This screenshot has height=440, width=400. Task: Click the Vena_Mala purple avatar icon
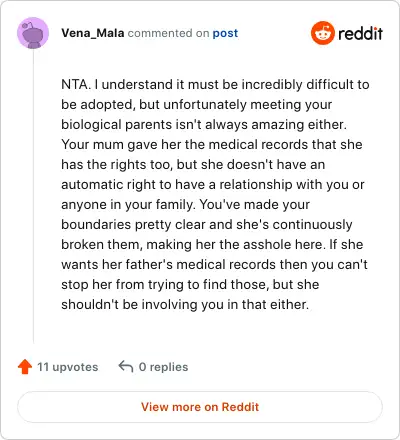33,33
